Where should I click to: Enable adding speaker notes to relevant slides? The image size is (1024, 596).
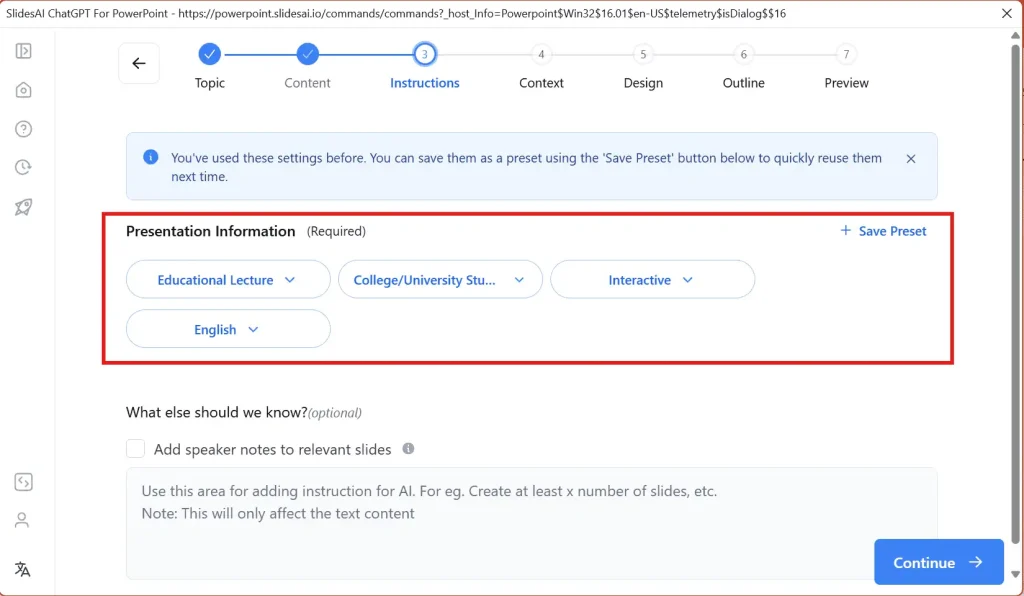pos(135,448)
